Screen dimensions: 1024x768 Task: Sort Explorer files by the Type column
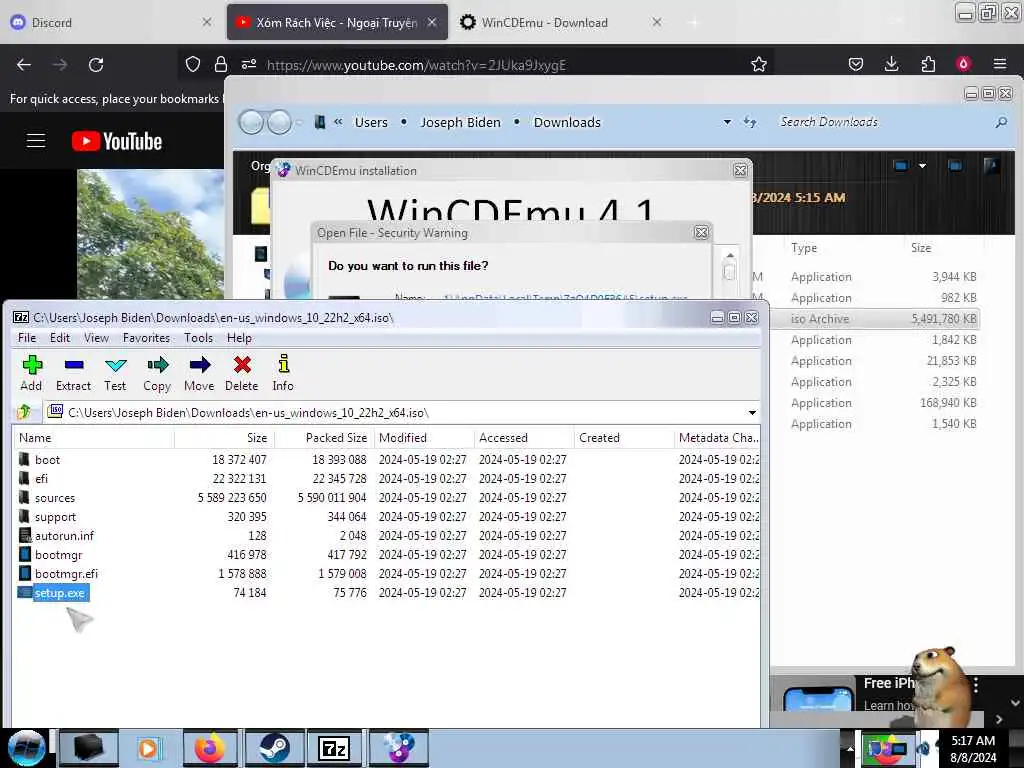coord(804,248)
